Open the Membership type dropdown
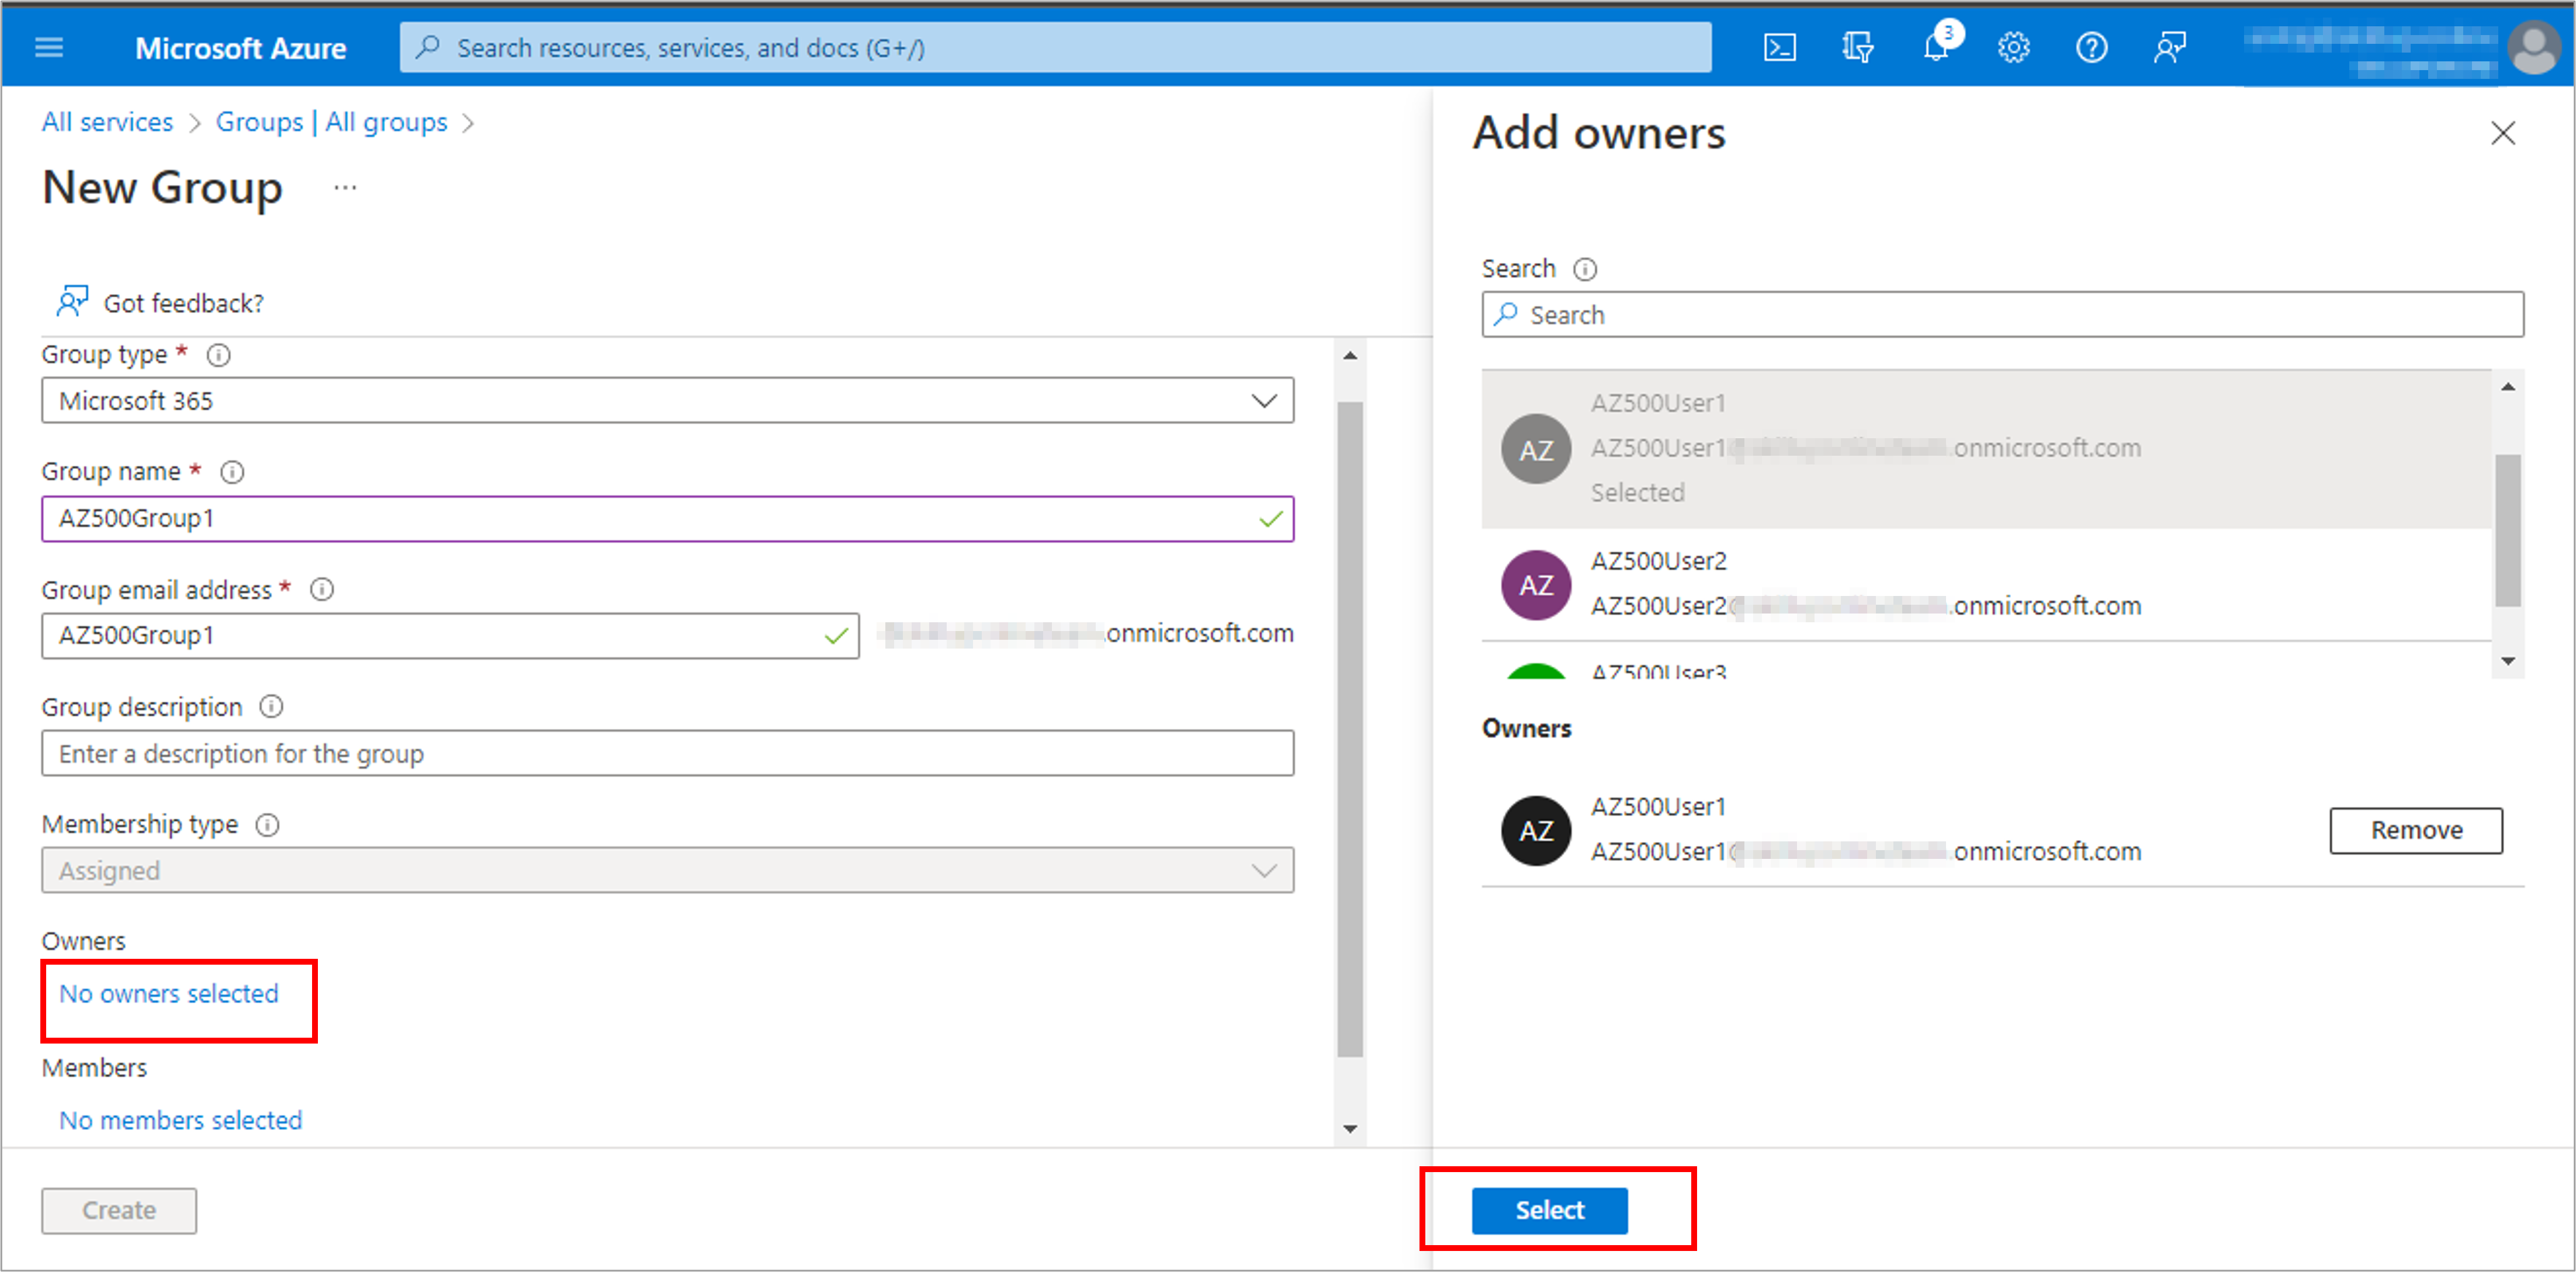 point(668,870)
